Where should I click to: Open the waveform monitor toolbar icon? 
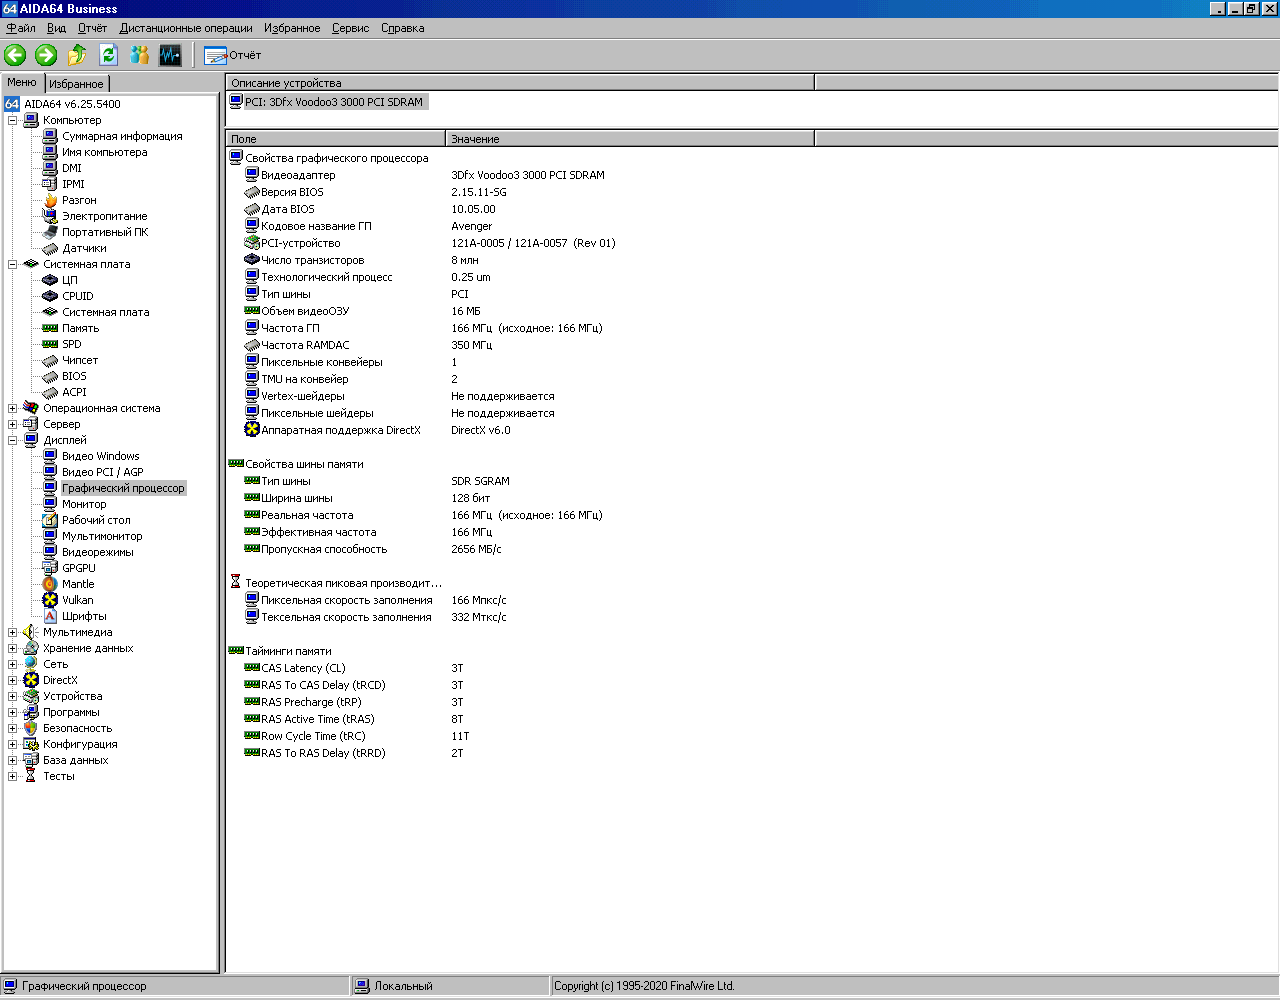click(171, 55)
